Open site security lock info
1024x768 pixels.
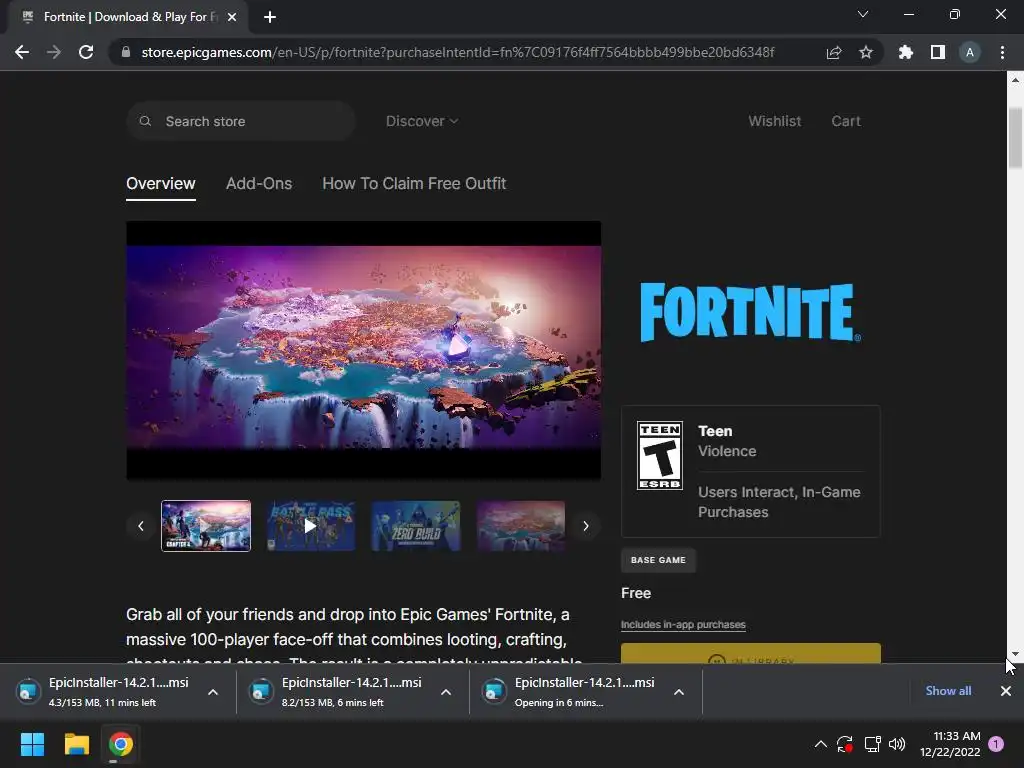point(126,52)
